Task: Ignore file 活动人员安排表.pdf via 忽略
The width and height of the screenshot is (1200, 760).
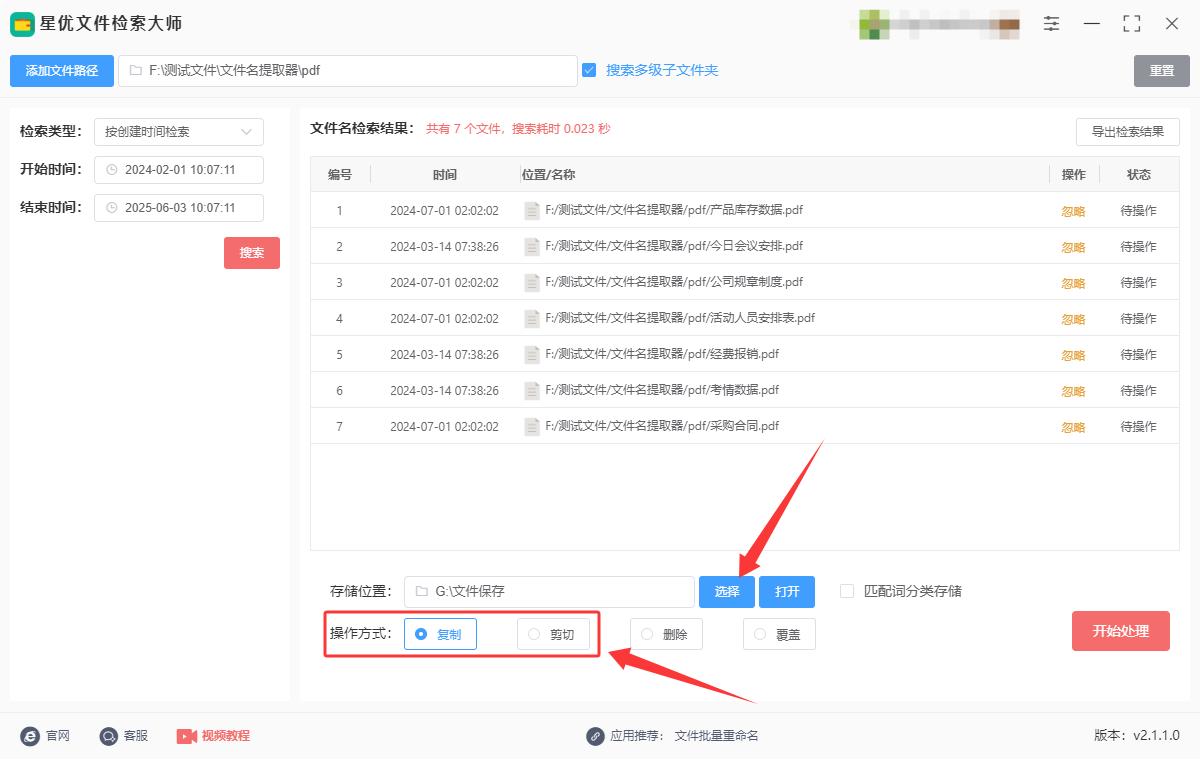Action: 1073,319
